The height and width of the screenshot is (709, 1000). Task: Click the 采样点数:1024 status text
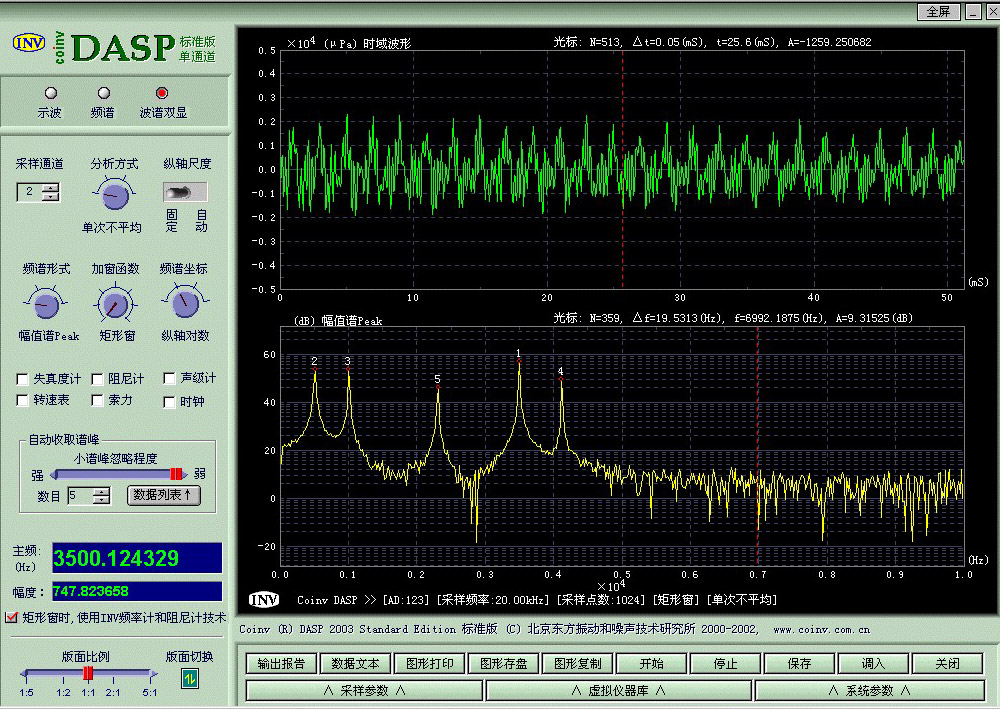click(x=601, y=600)
